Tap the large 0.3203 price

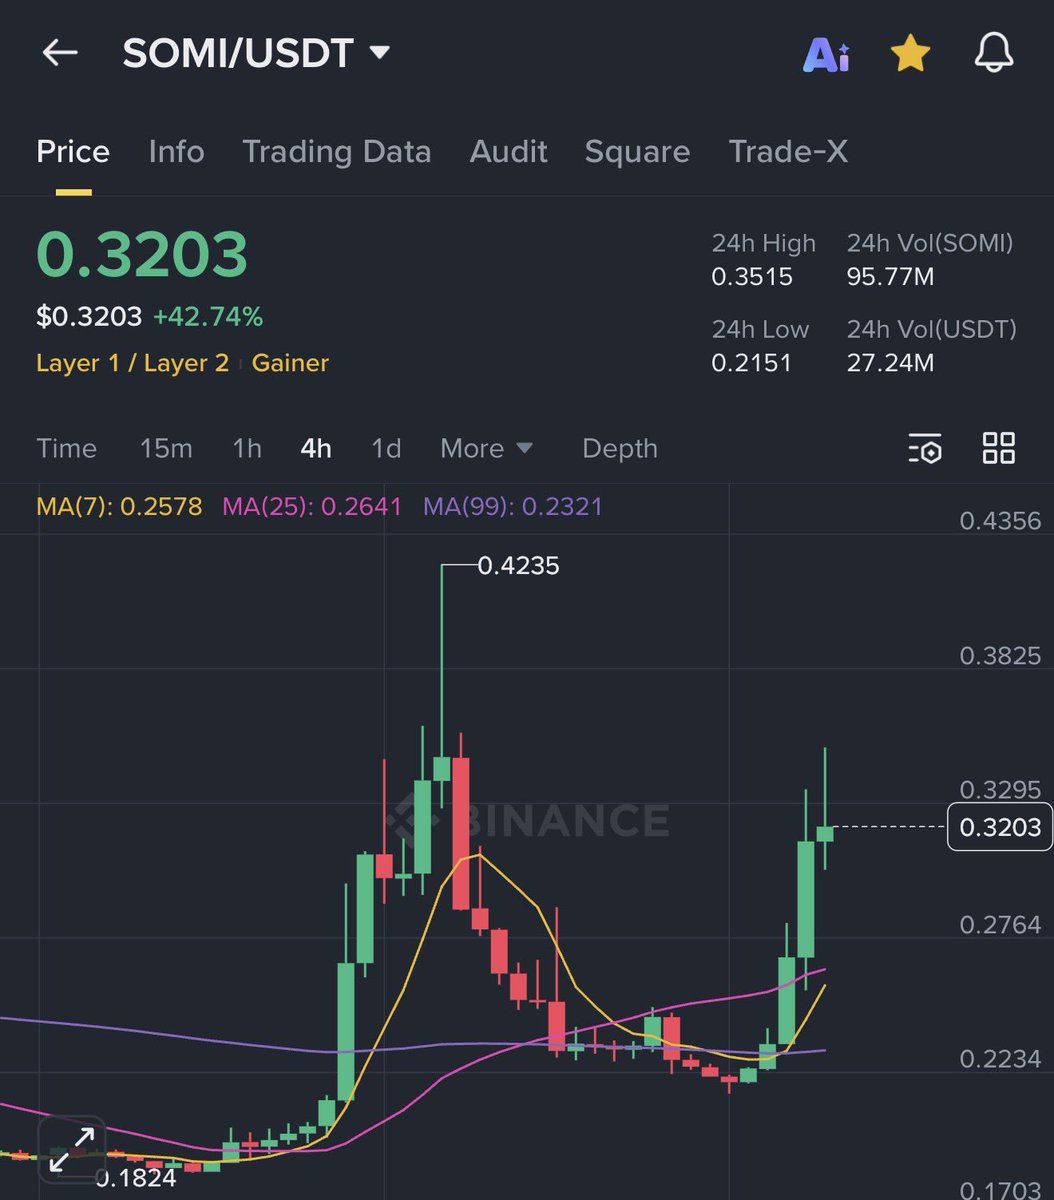coord(142,254)
